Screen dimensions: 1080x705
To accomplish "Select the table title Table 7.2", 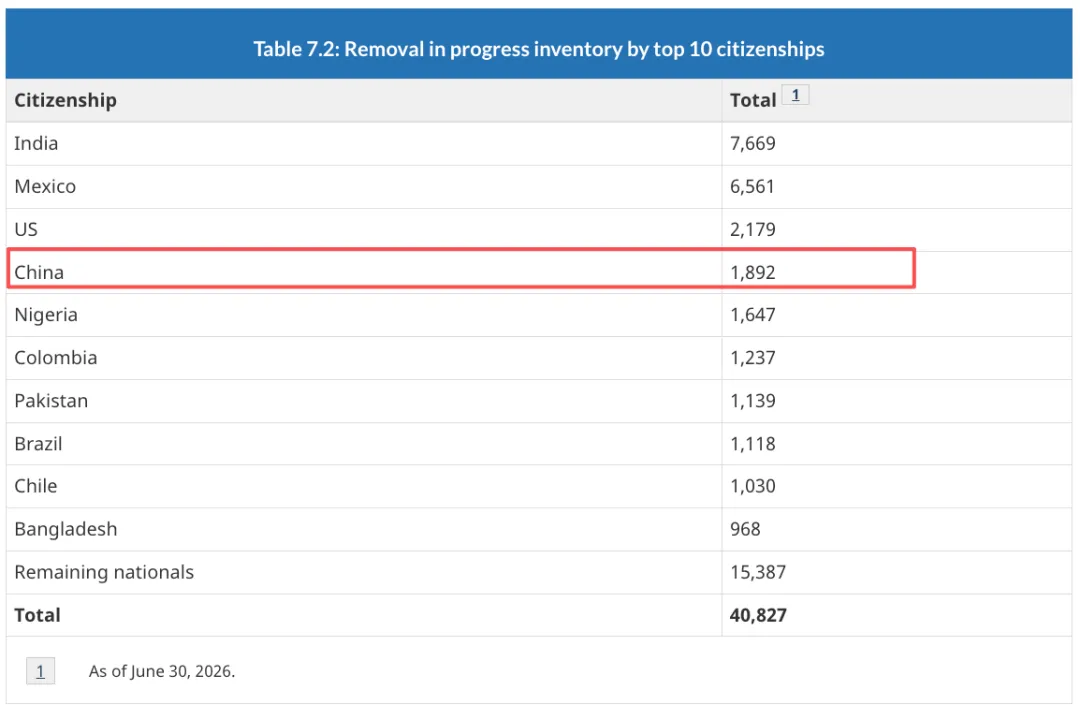I will tap(539, 49).
